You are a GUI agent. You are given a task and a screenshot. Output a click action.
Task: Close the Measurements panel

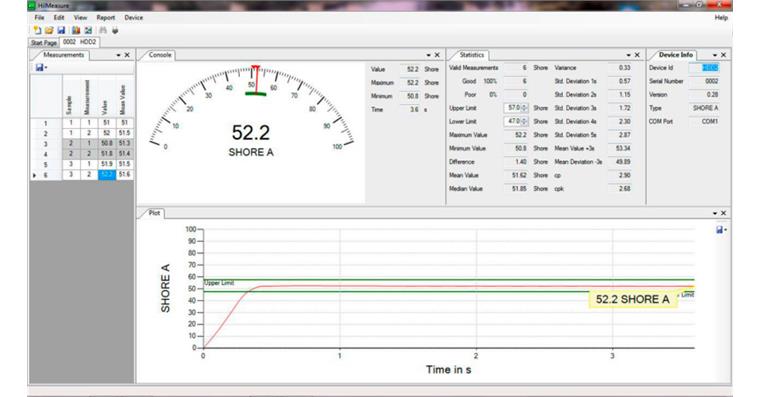[127, 55]
